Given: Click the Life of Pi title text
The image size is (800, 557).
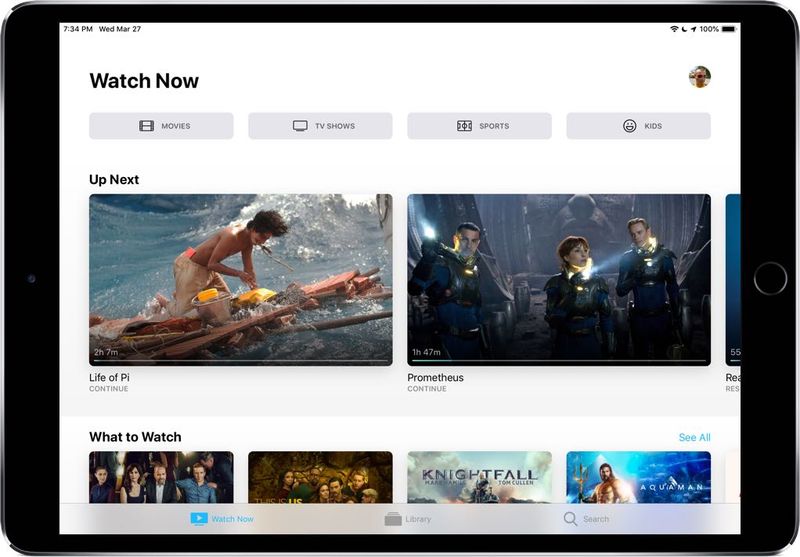Looking at the screenshot, I should (x=109, y=377).
